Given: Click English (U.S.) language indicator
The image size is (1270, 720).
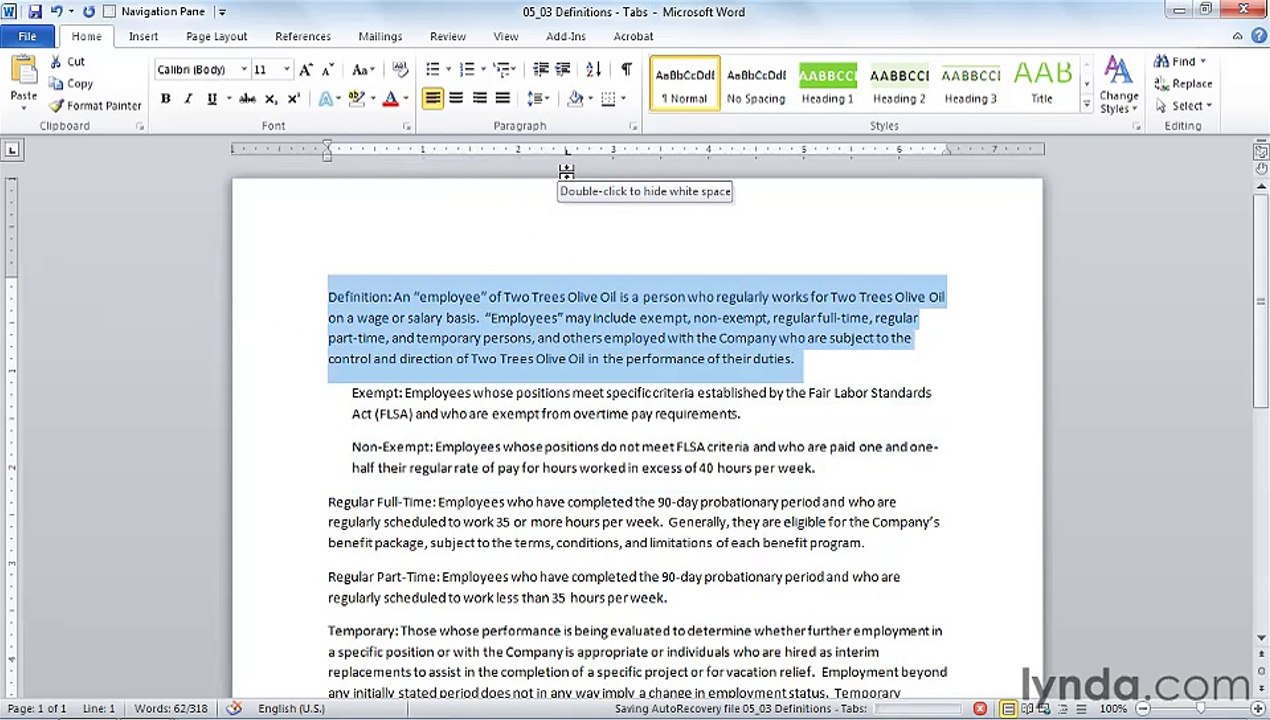Looking at the screenshot, I should [291, 709].
